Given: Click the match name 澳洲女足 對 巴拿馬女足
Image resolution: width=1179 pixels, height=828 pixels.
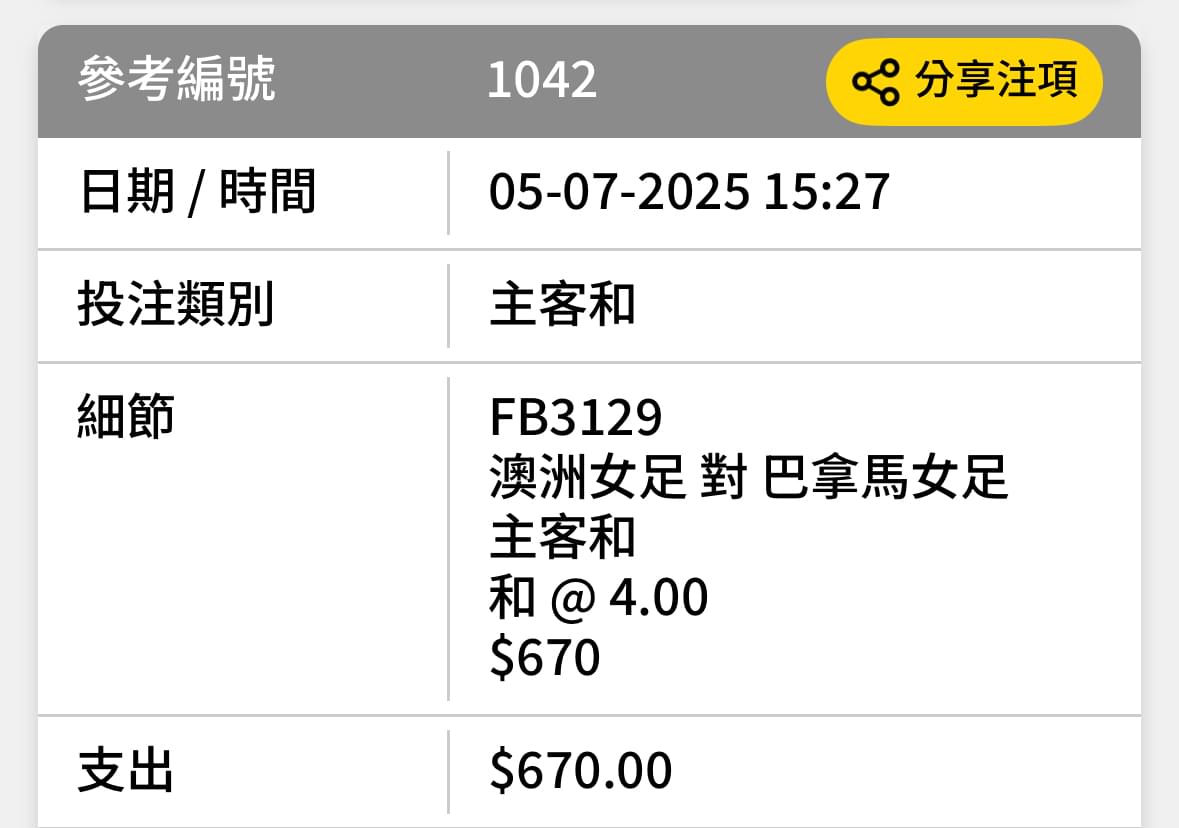Looking at the screenshot, I should [748, 478].
